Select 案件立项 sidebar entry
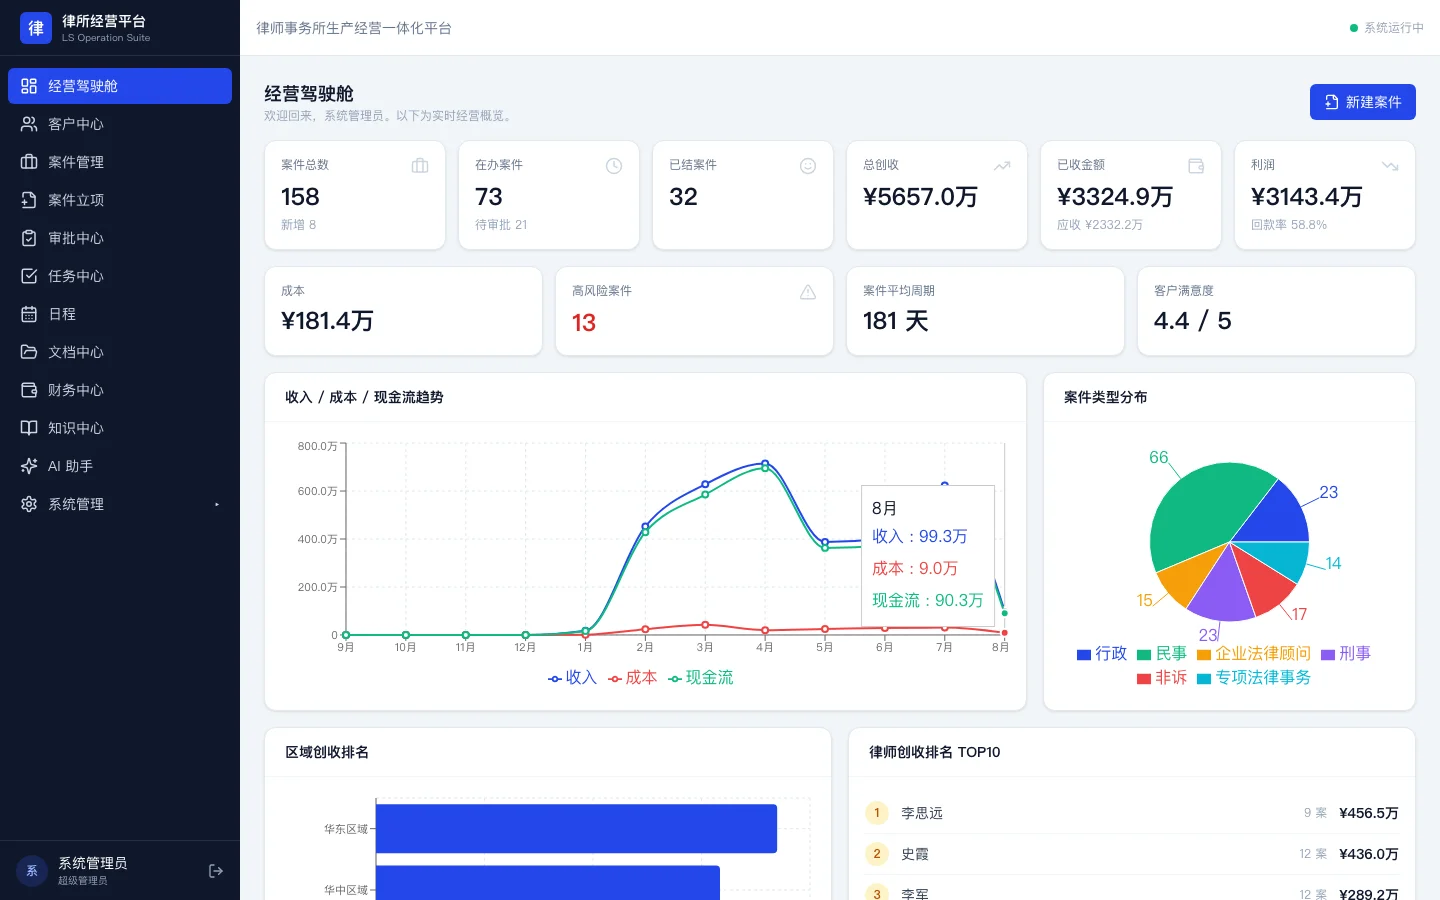This screenshot has height=900, width=1440. coord(120,200)
